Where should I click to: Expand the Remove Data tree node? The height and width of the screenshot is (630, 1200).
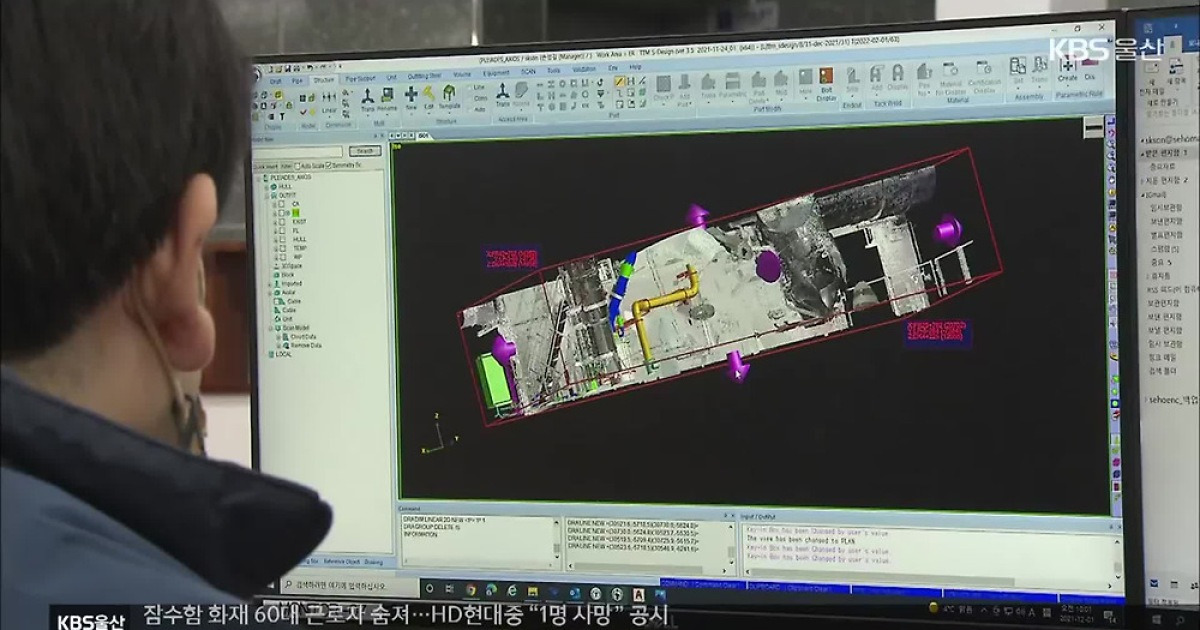[277, 346]
